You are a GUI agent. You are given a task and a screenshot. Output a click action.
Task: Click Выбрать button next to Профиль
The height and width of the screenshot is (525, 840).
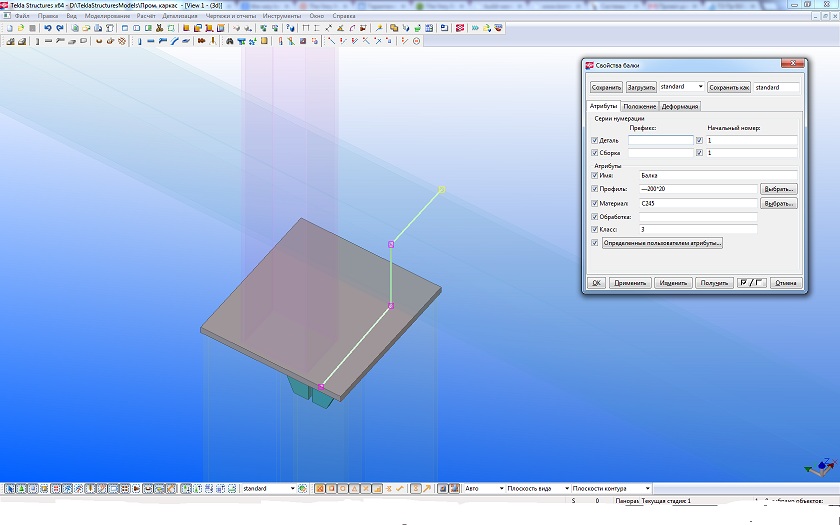pyautogui.click(x=779, y=189)
